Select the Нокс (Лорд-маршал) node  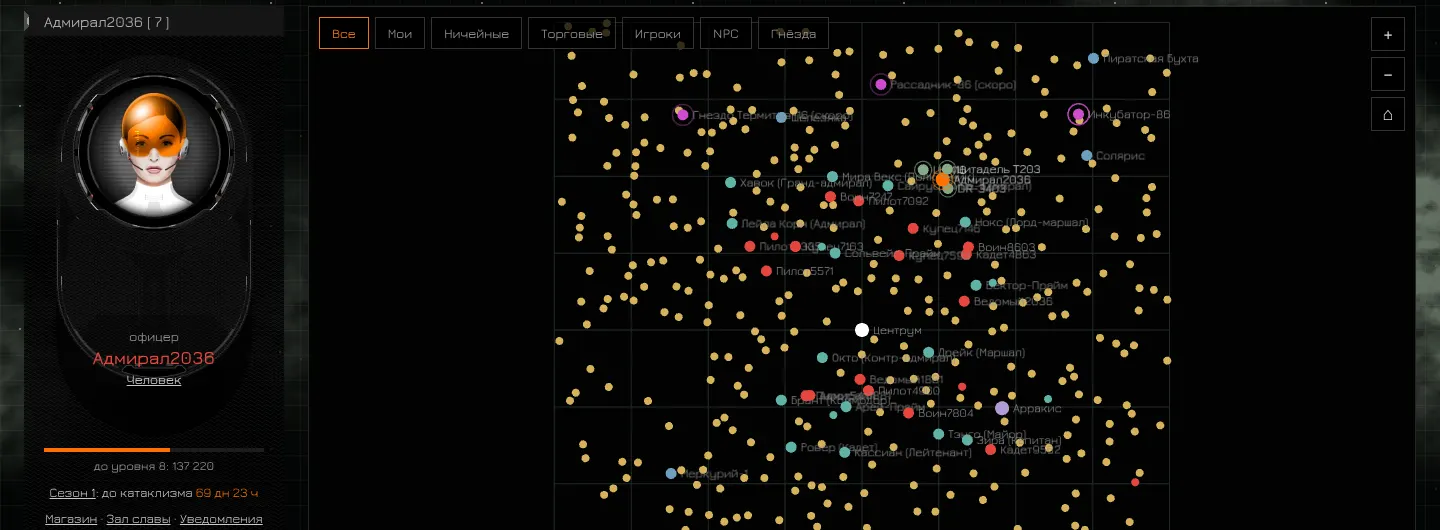point(965,223)
